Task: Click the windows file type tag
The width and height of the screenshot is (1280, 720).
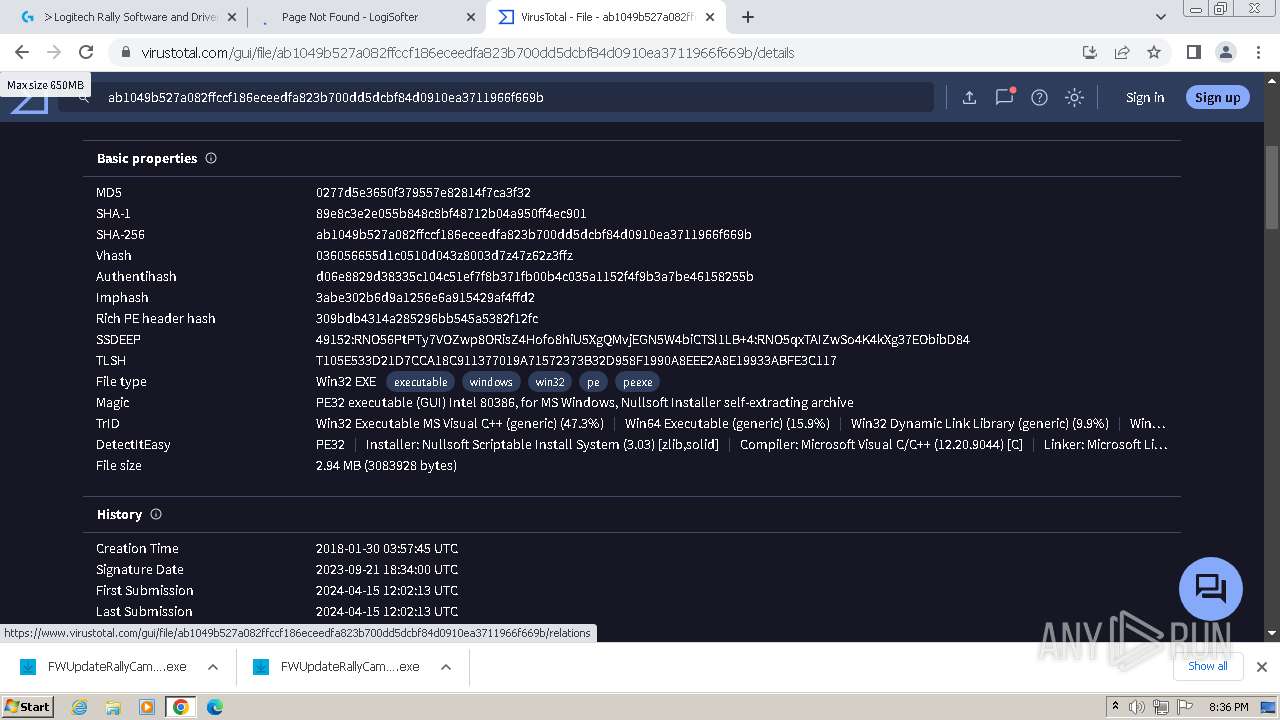Action: point(491,382)
